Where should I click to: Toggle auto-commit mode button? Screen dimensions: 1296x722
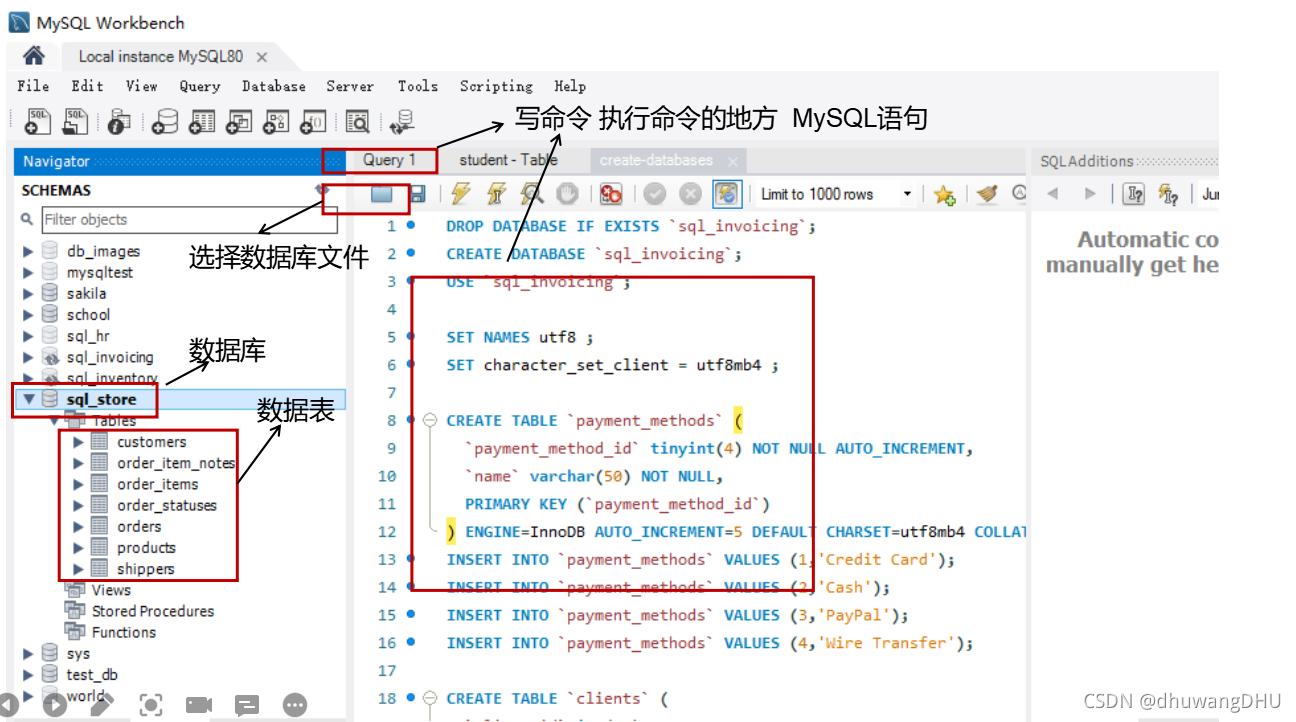tap(727, 194)
